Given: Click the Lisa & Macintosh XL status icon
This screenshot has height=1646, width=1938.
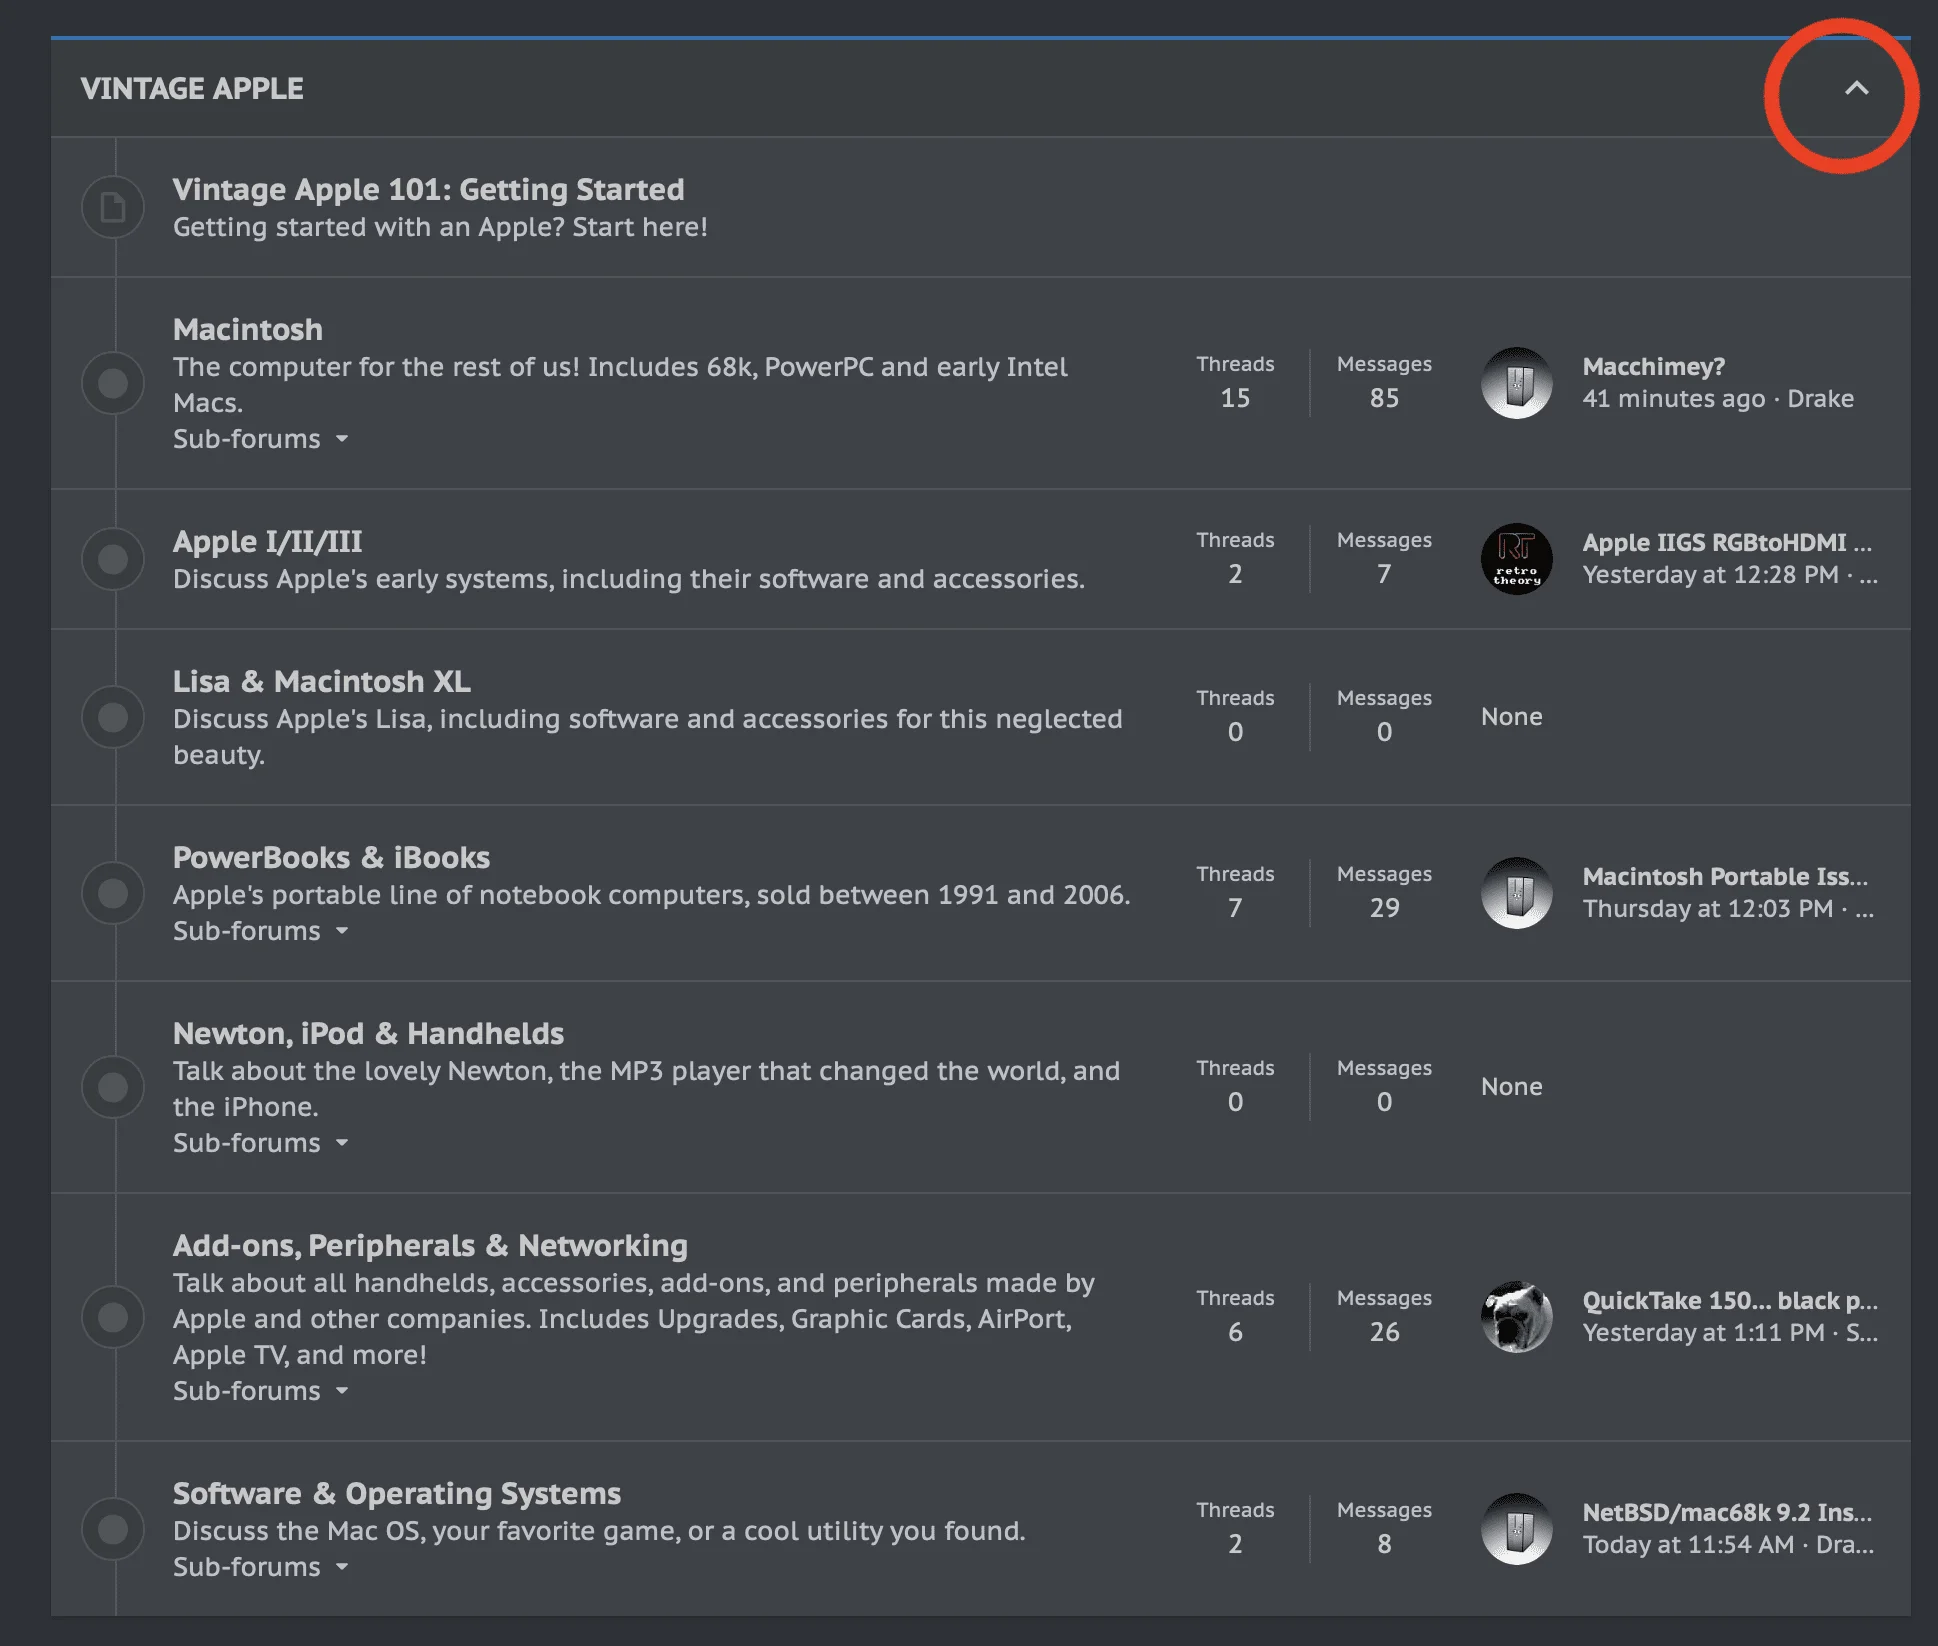Looking at the screenshot, I should click(113, 717).
